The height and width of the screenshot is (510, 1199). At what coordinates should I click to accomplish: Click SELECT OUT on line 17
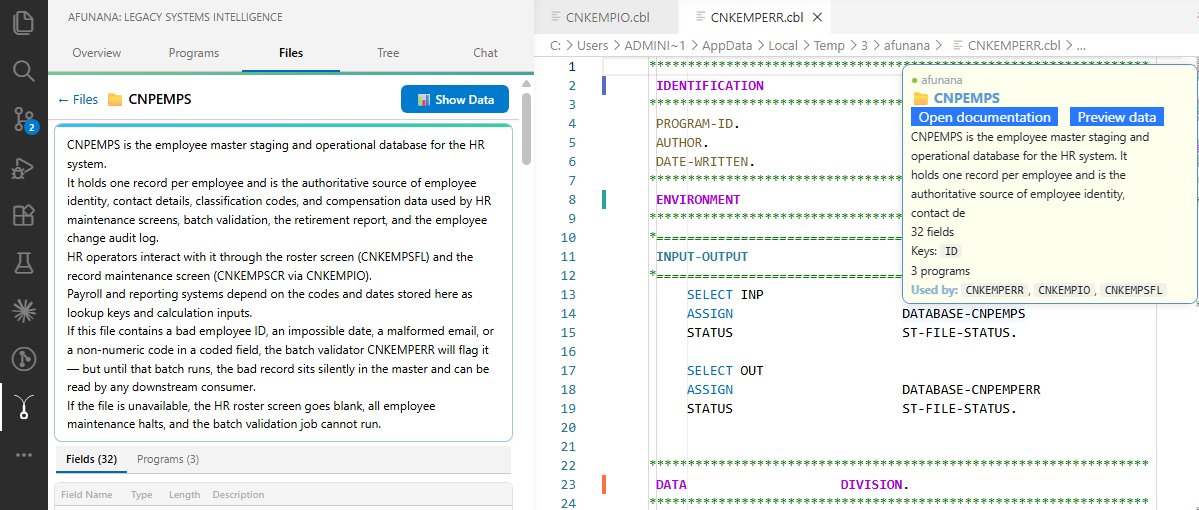click(725, 371)
